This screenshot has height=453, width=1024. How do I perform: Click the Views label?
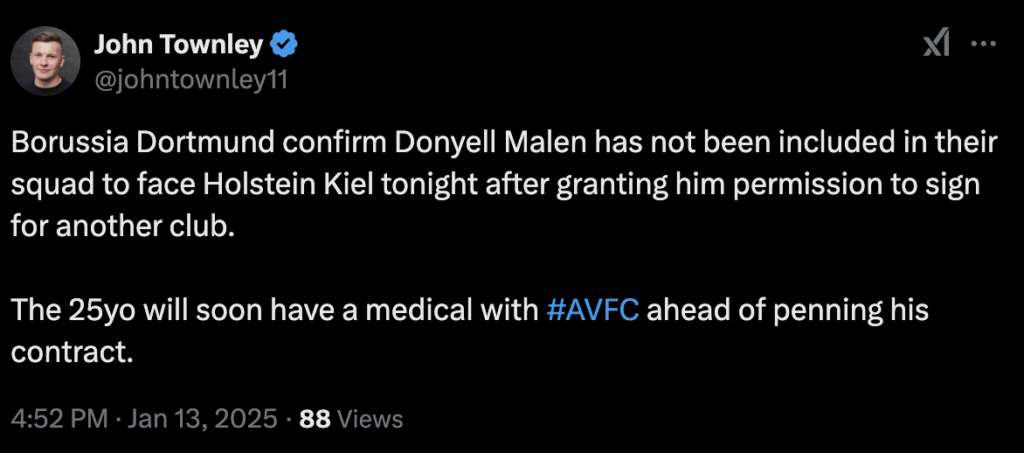click(370, 418)
